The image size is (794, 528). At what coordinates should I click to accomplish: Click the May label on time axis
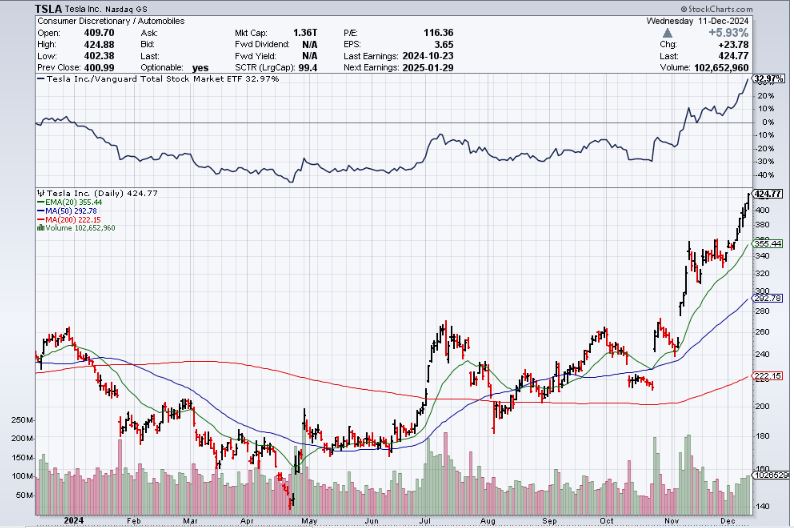309,521
